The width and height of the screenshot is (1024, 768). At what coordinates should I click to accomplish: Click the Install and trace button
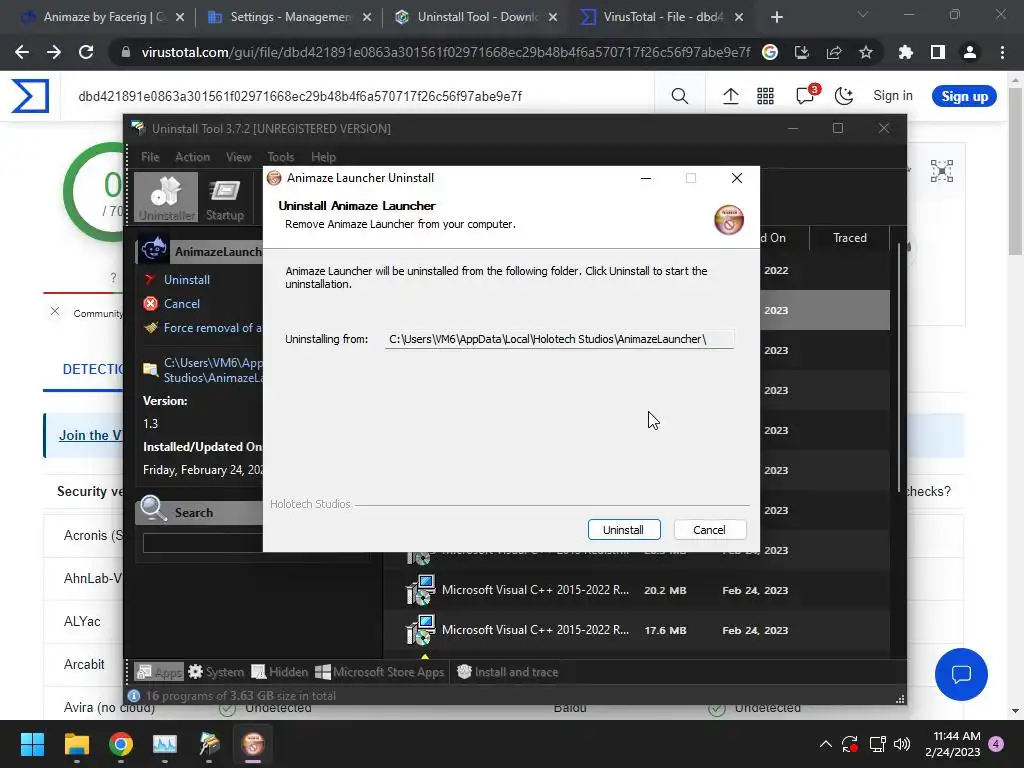coord(507,672)
